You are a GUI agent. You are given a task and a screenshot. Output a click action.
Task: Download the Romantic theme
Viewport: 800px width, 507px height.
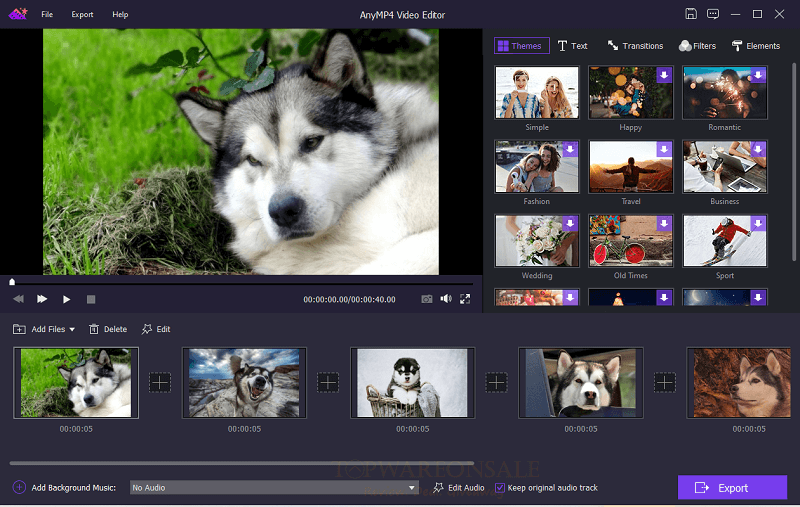click(758, 75)
